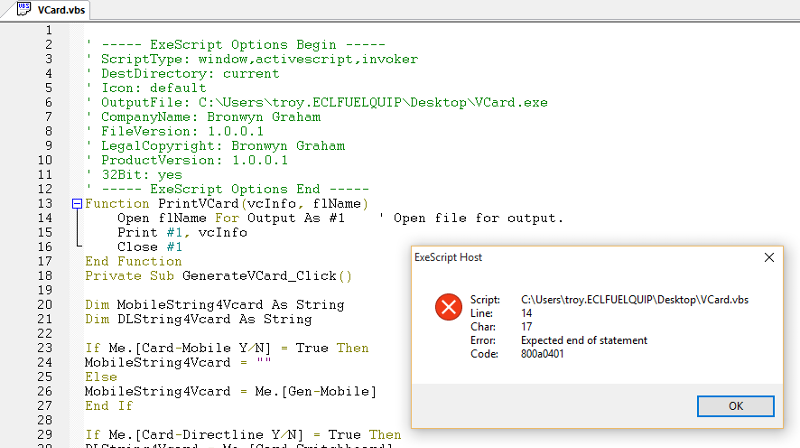Click the Char value 17 in dialog
The width and height of the screenshot is (800, 448).
527,327
